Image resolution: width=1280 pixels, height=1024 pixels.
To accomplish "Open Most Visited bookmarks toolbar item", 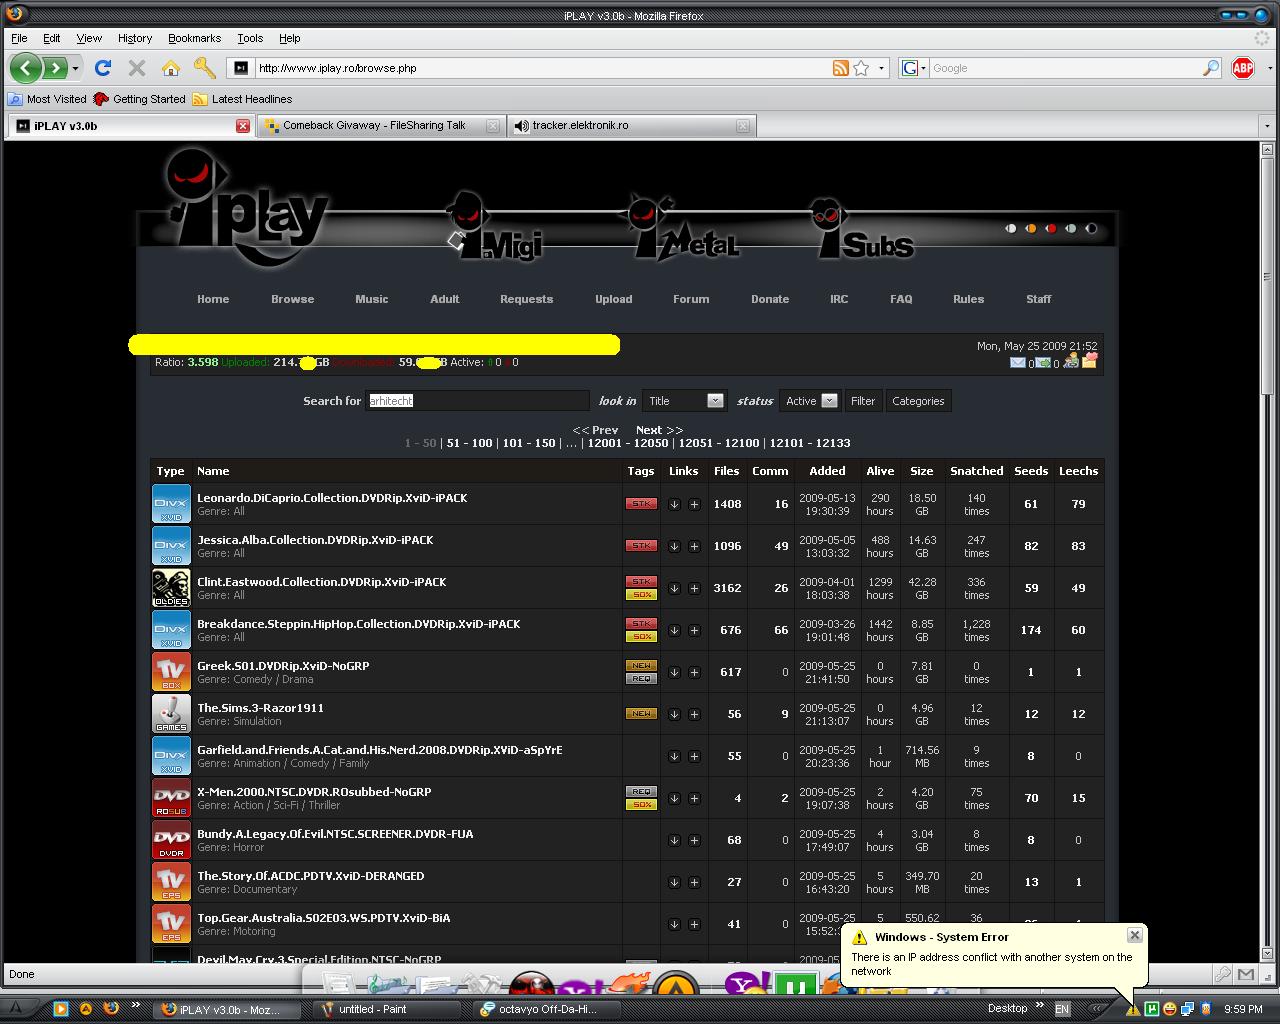I will click(x=47, y=99).
